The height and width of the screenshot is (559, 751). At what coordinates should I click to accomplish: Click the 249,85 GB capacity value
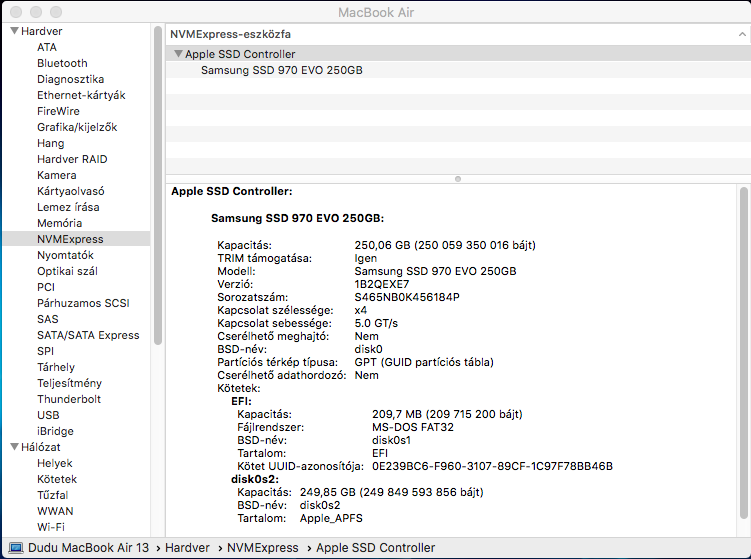(391, 492)
